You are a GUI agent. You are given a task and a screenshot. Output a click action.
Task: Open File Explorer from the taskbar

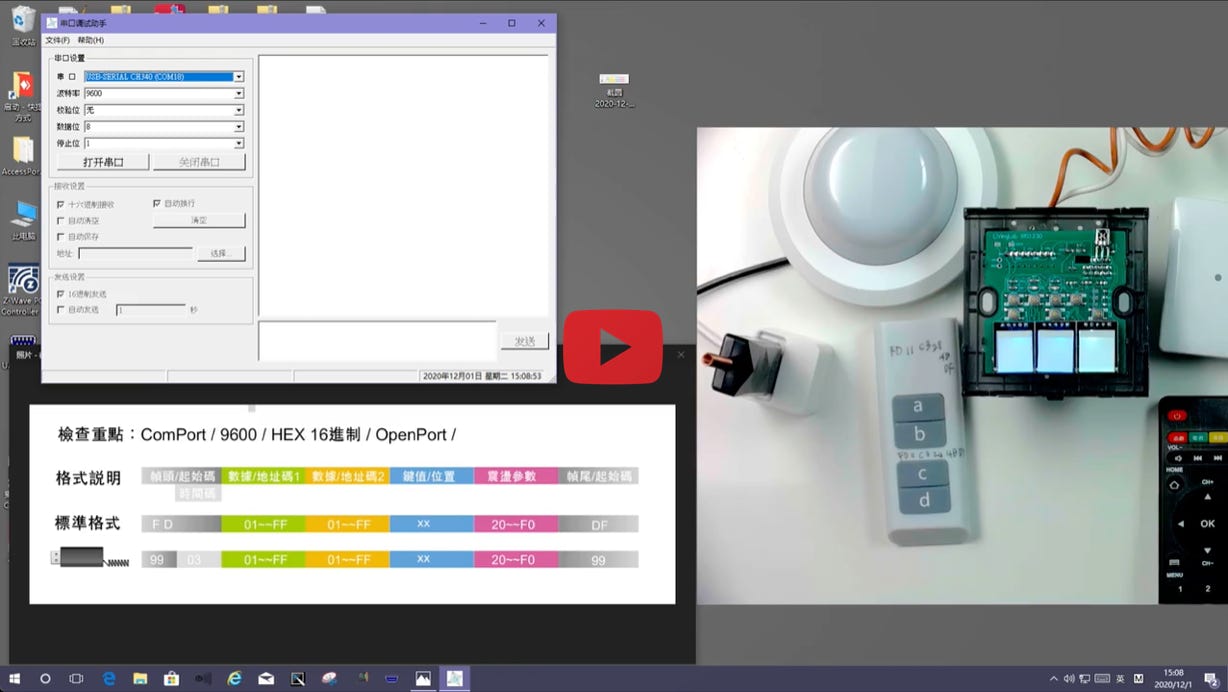pyautogui.click(x=140, y=678)
